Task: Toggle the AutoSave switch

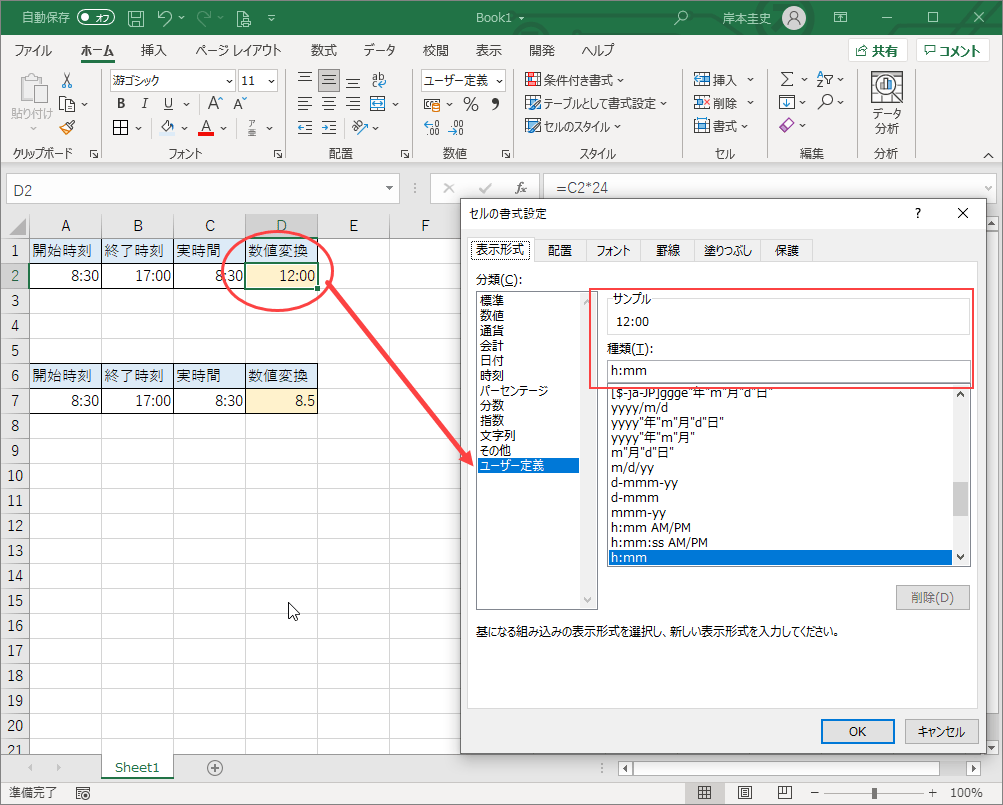Action: click(95, 17)
